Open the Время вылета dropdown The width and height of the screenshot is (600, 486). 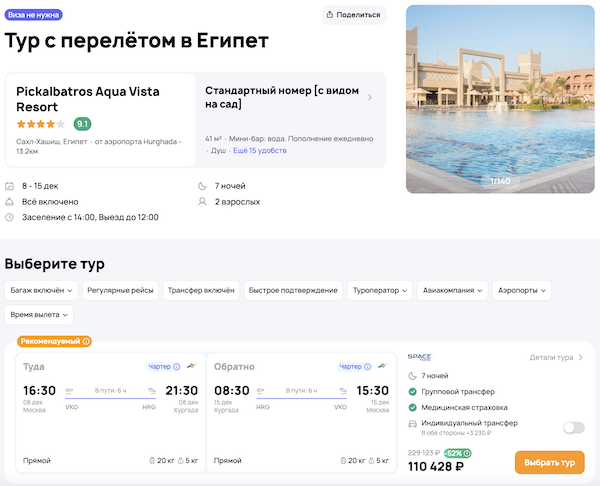(39, 314)
